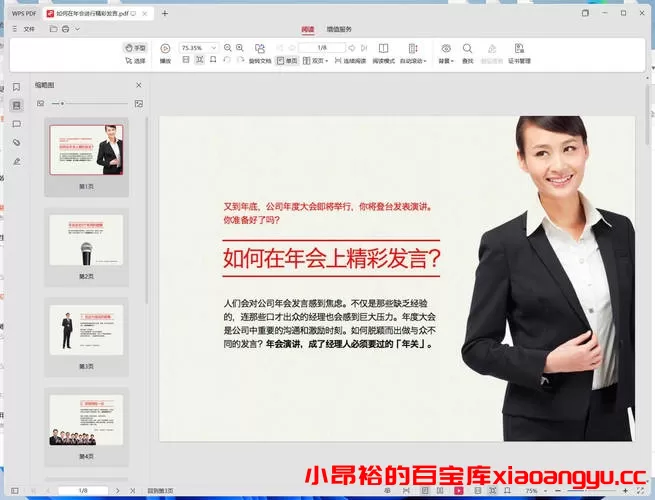
Task: Switch to the Select (选择) tool
Action: [135, 61]
